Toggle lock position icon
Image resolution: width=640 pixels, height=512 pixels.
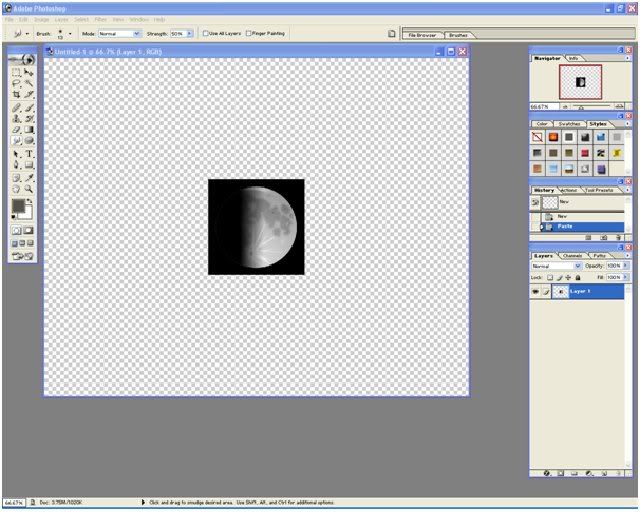(568, 278)
